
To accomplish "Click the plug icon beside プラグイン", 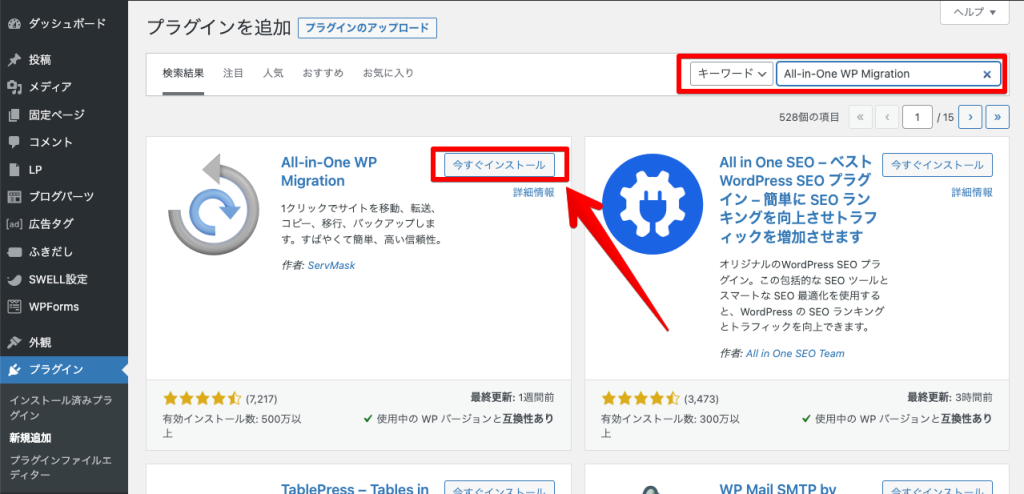I will [14, 370].
